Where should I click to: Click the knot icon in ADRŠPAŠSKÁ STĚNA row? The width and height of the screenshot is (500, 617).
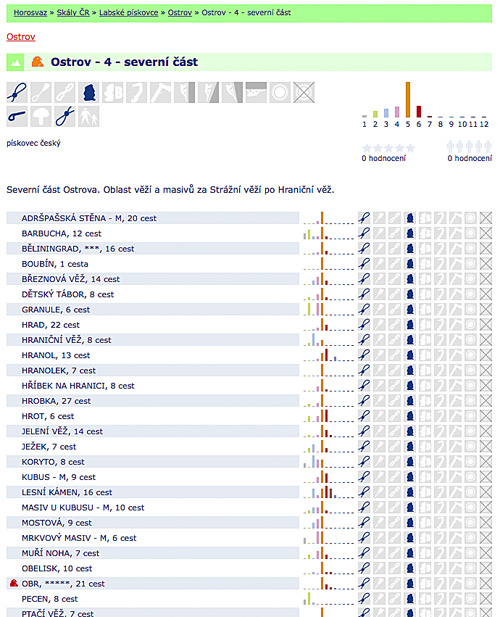364,218
